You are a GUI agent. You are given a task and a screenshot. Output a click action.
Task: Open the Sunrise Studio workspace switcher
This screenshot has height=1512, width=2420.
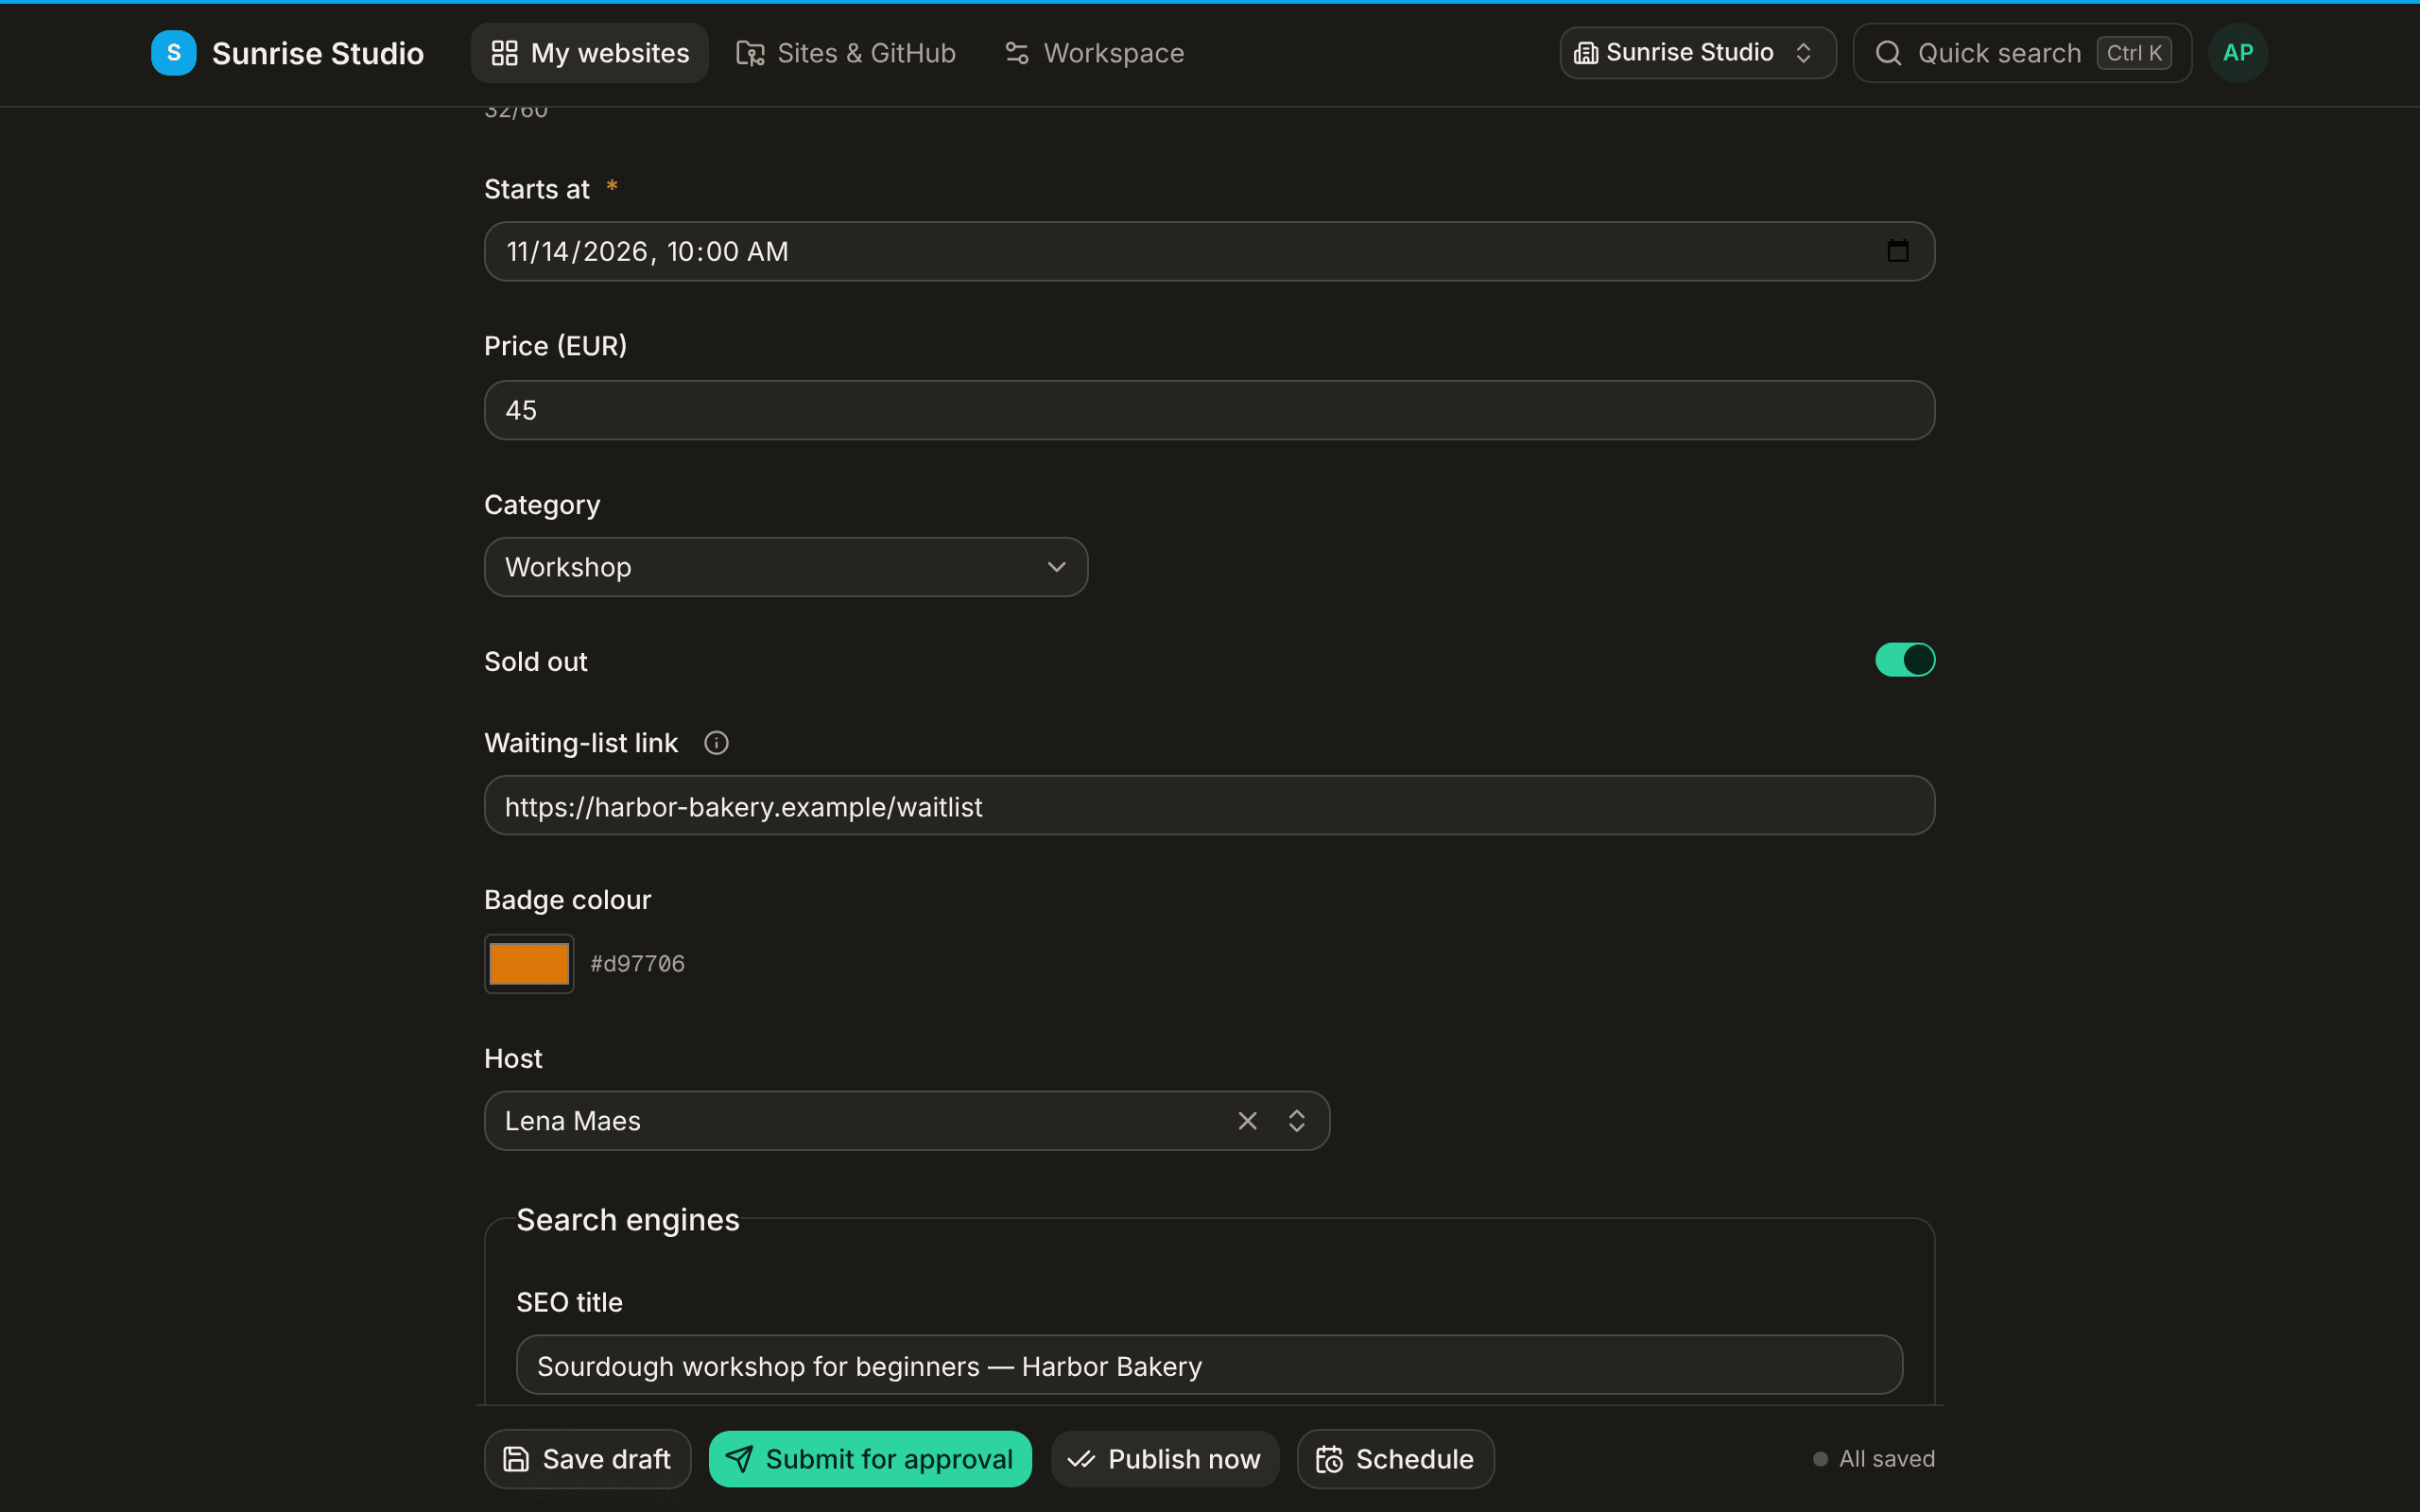(1697, 53)
